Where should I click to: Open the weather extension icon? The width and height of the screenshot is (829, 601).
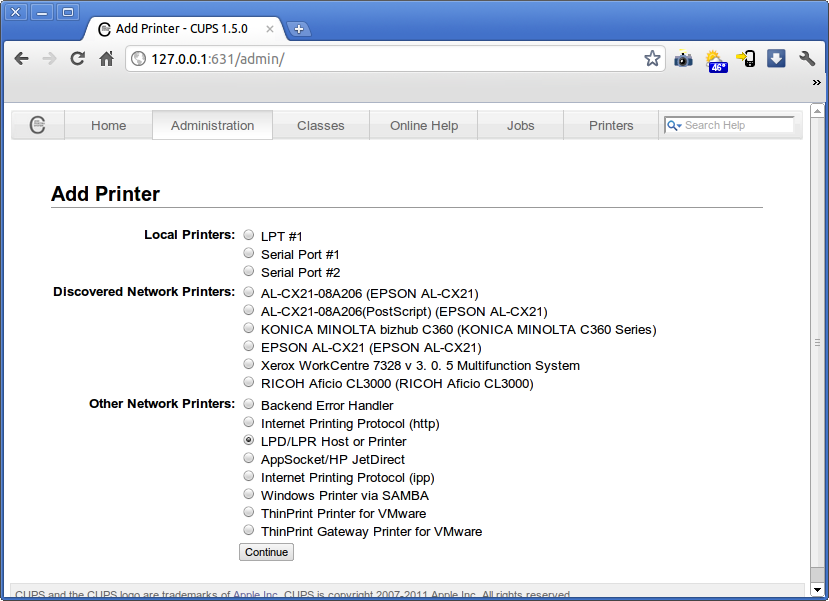pos(716,60)
